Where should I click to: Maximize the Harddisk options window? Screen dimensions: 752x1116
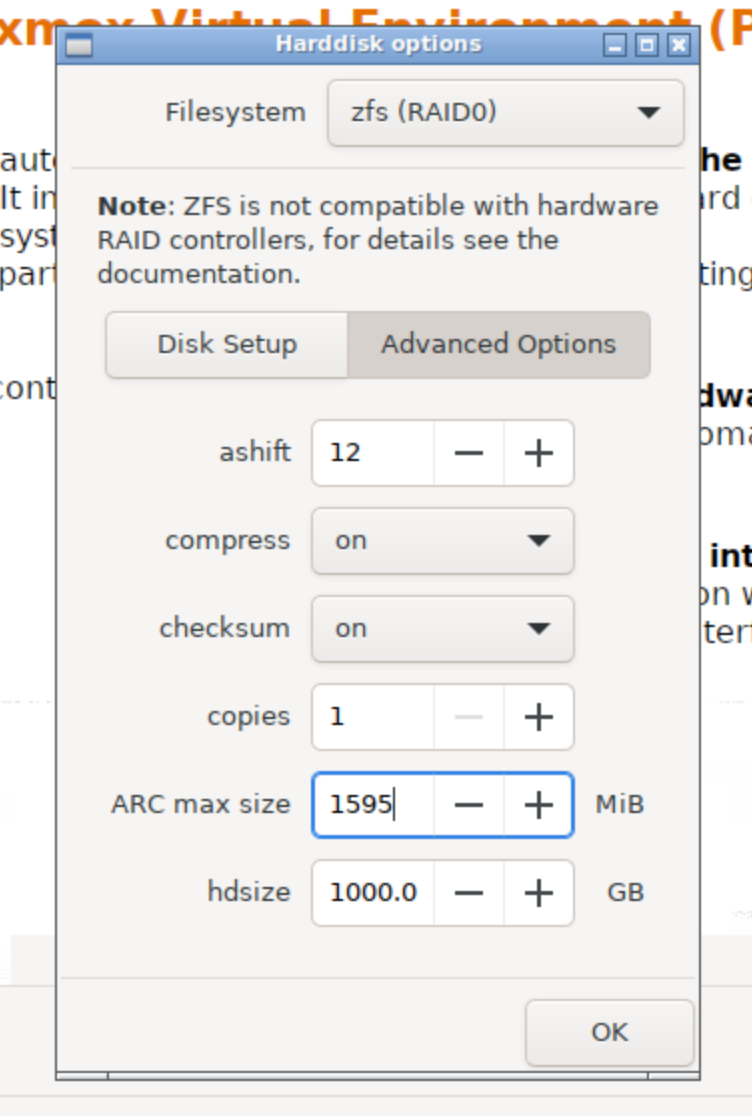click(x=647, y=46)
